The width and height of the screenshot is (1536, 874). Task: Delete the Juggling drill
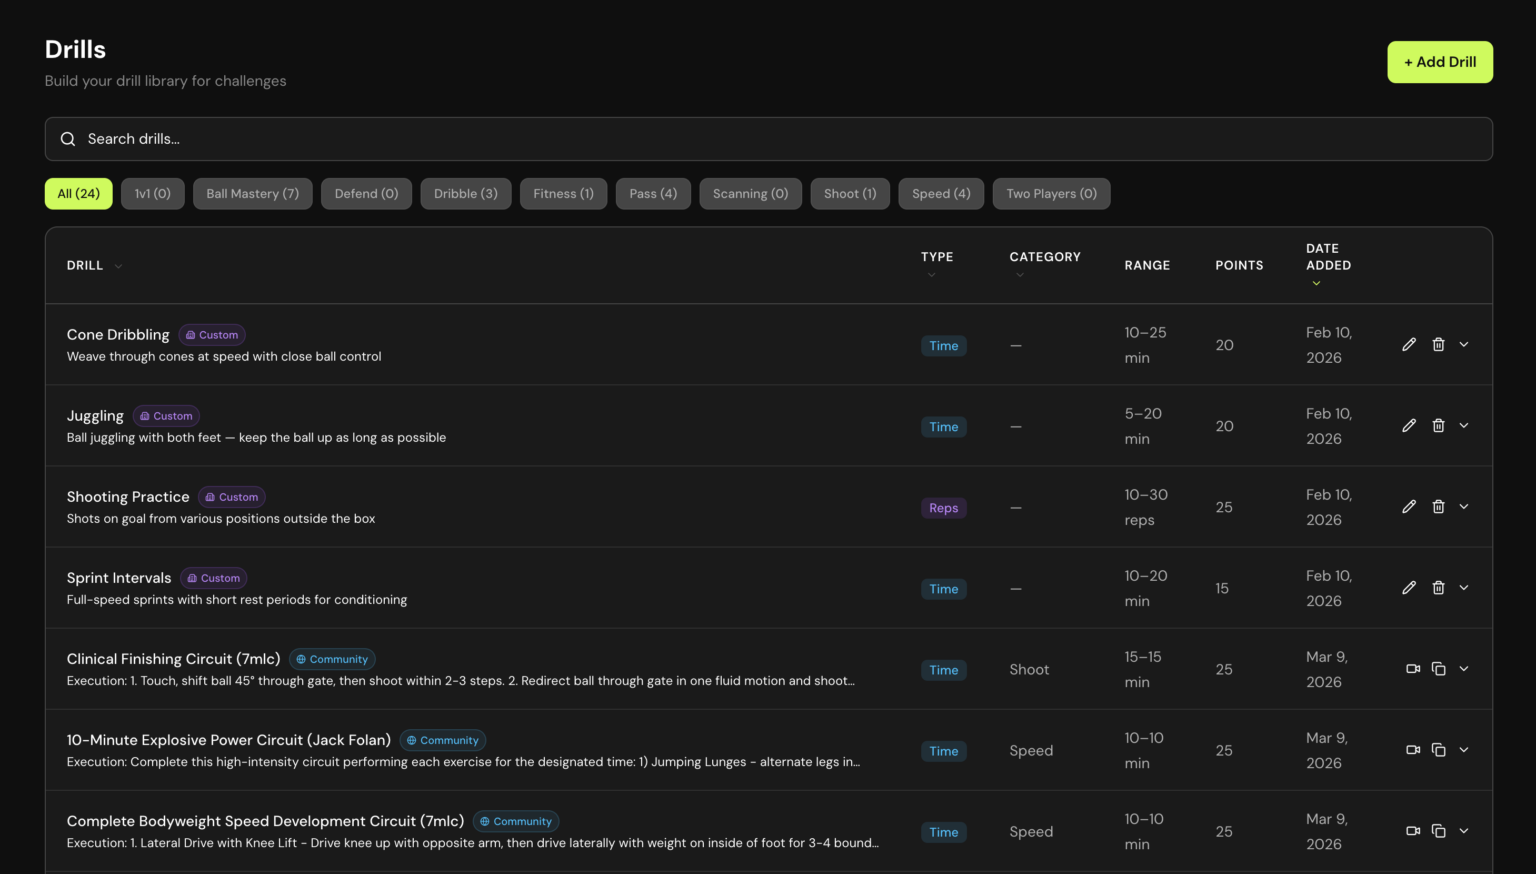[1438, 426]
